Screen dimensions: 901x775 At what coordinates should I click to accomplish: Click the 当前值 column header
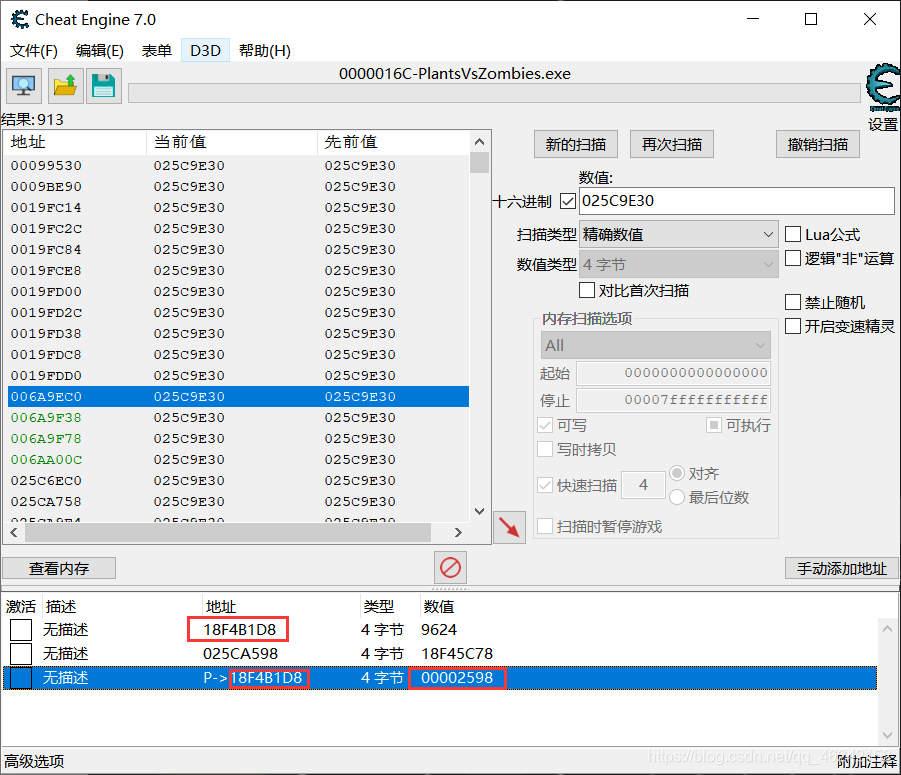[x=232, y=142]
